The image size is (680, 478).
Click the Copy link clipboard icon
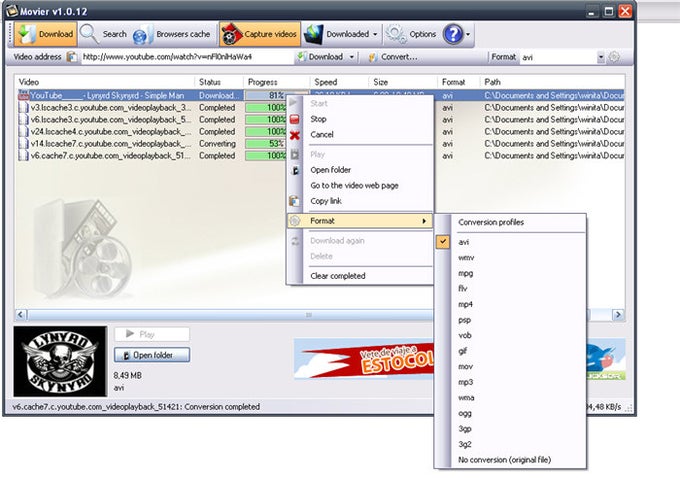click(x=294, y=201)
